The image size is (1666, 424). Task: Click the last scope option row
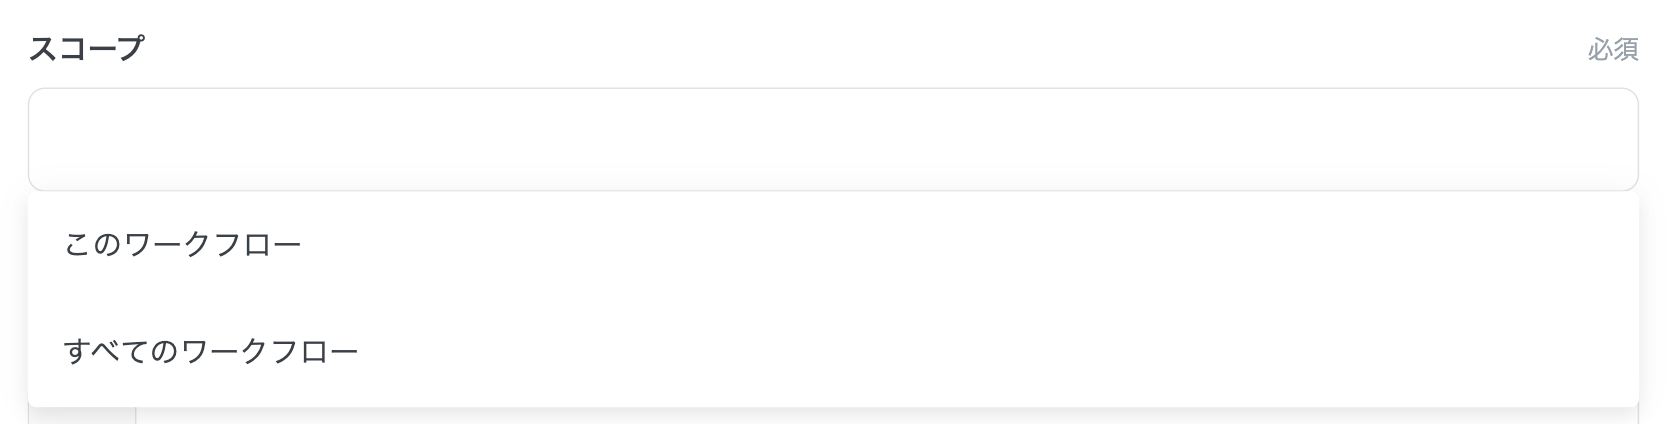coord(832,352)
